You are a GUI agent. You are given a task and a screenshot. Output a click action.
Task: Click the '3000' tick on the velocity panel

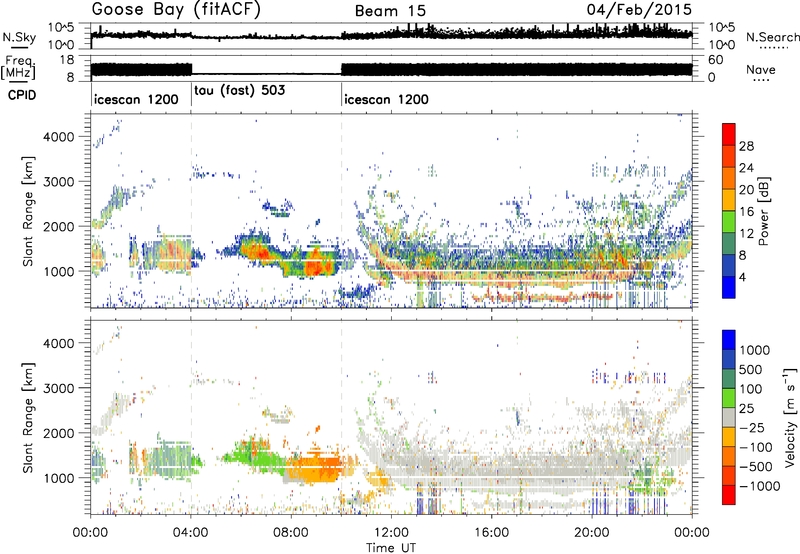(x=59, y=388)
